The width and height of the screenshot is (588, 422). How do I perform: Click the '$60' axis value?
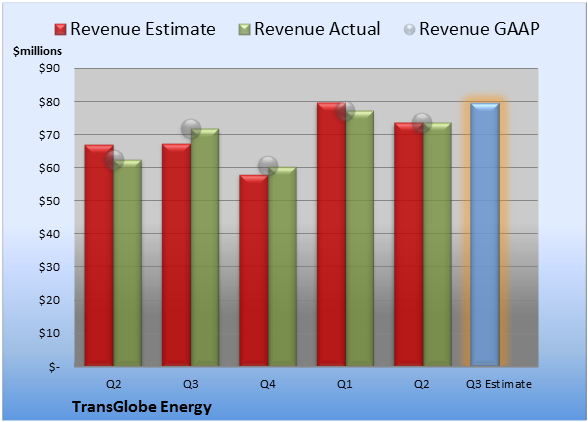point(50,168)
